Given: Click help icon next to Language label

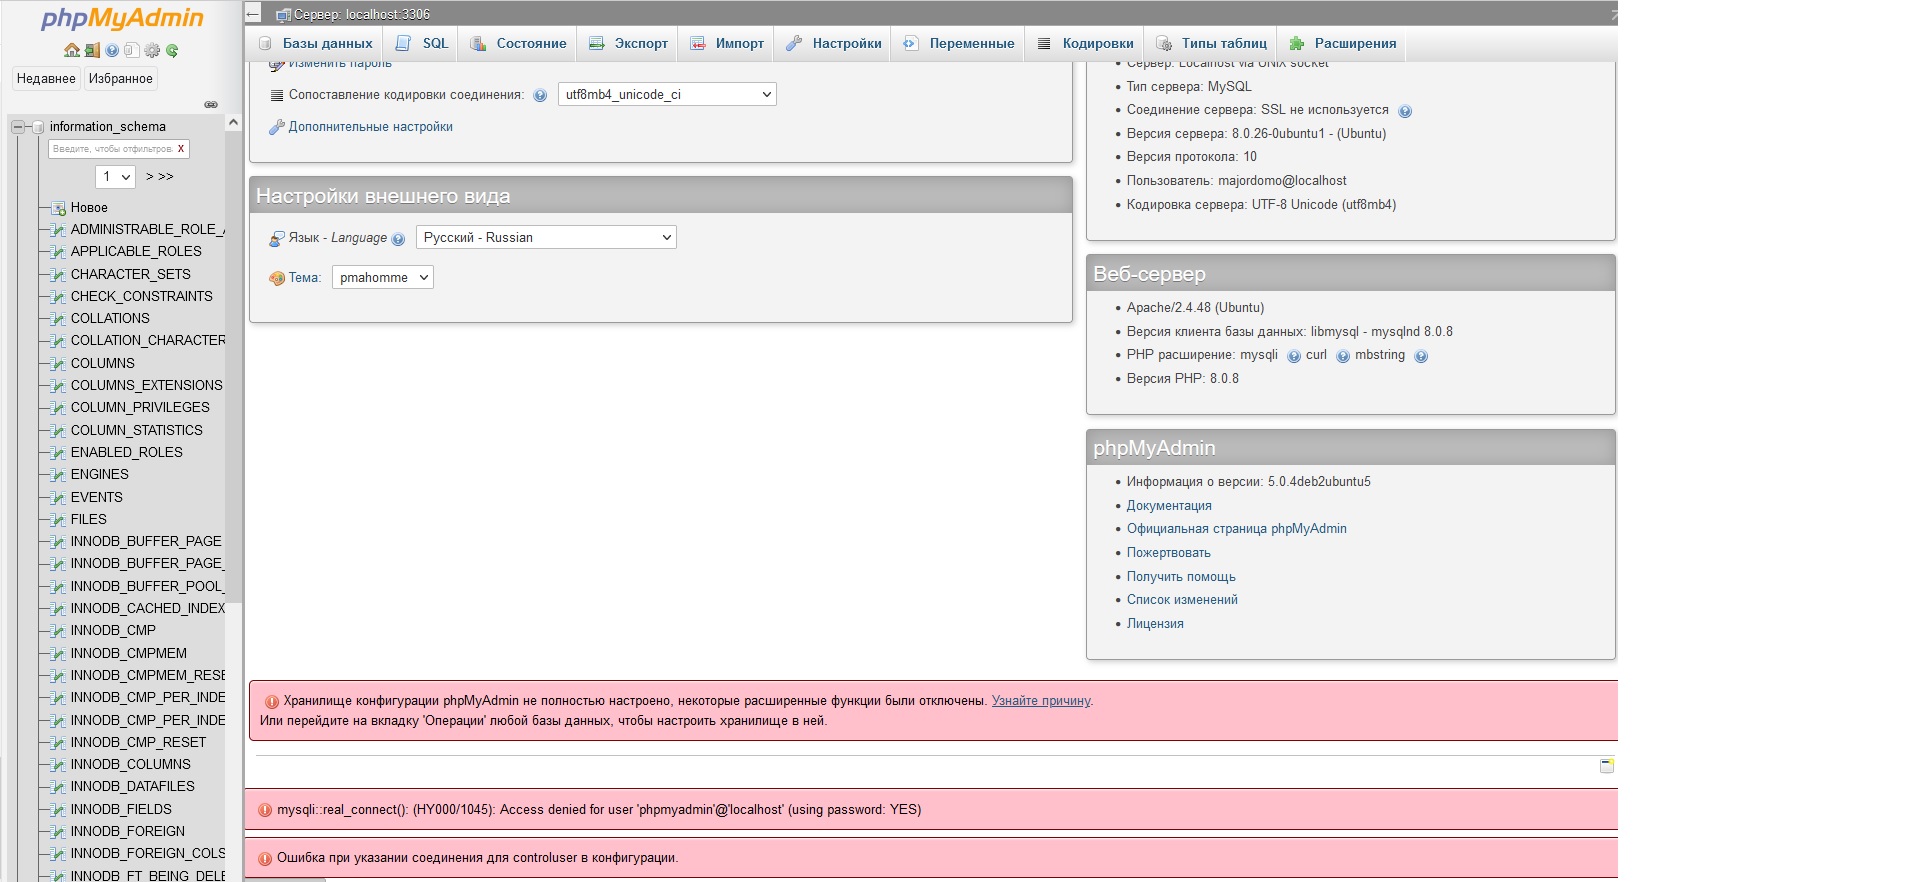Looking at the screenshot, I should (398, 238).
